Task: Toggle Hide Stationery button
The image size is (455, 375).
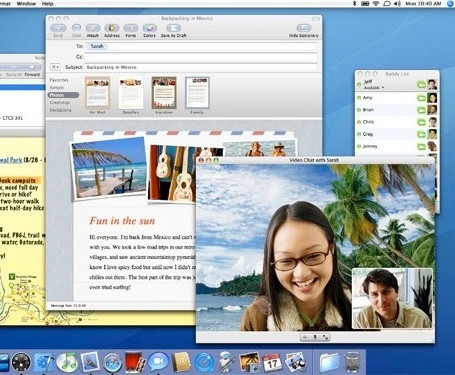Action: pyautogui.click(x=304, y=30)
